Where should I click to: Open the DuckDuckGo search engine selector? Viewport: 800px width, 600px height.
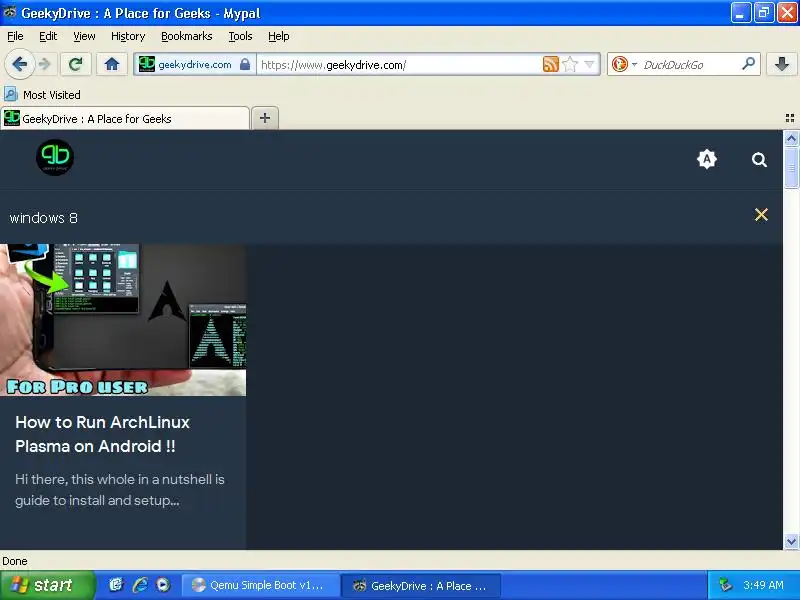point(624,64)
